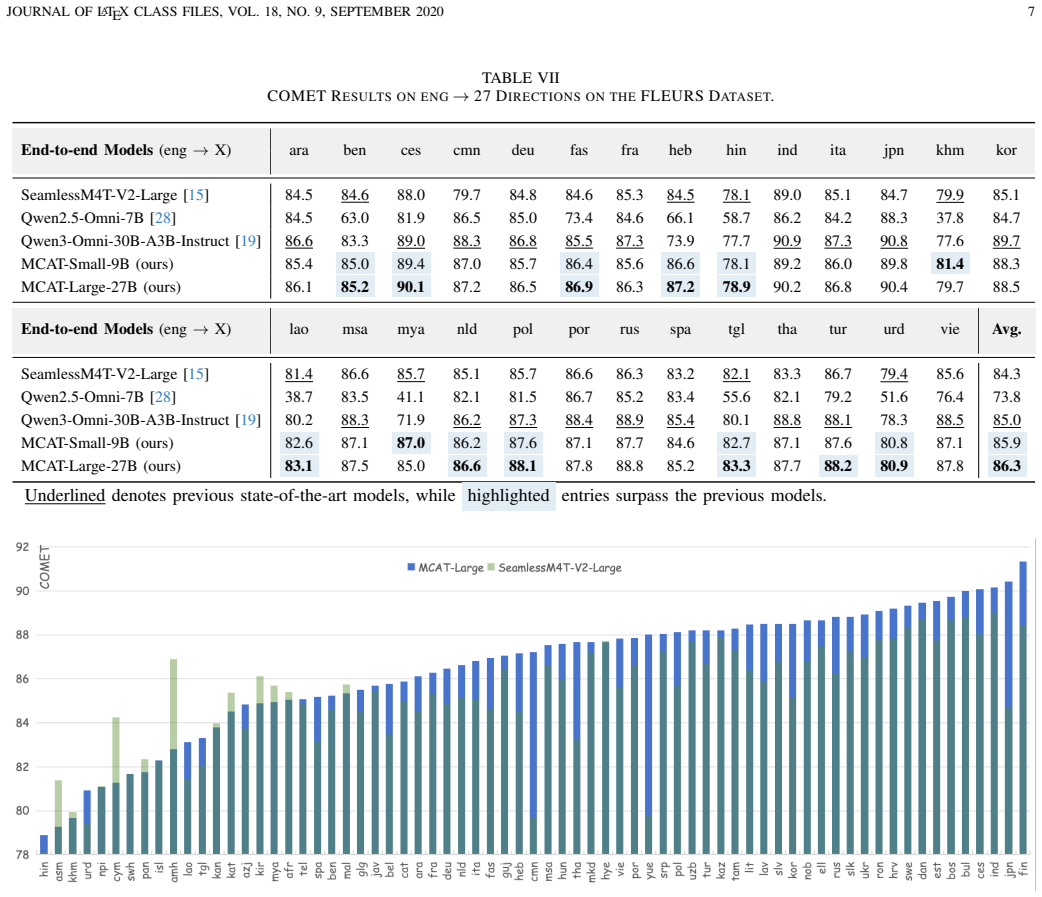1042x897 pixels.
Task: Click the 'tgl' column header in the table
Action: 736,330
